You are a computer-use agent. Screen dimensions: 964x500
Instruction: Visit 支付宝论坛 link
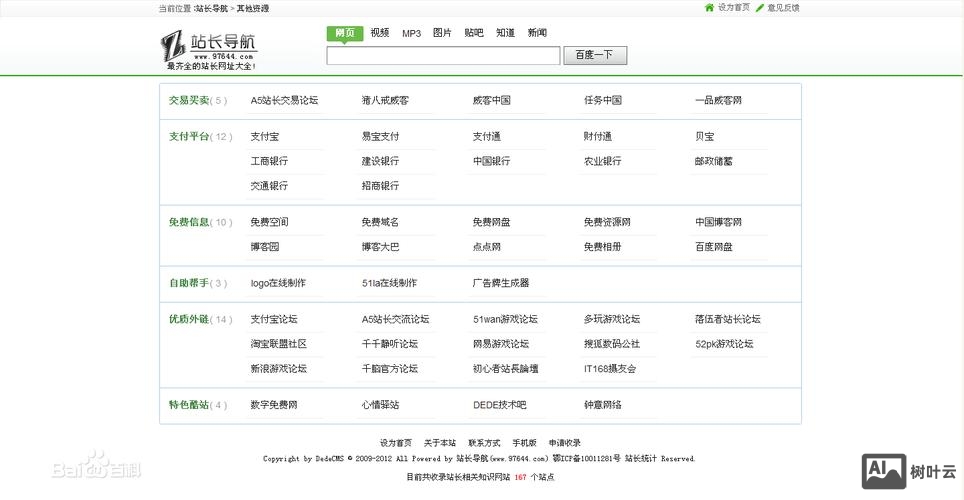tap(274, 319)
